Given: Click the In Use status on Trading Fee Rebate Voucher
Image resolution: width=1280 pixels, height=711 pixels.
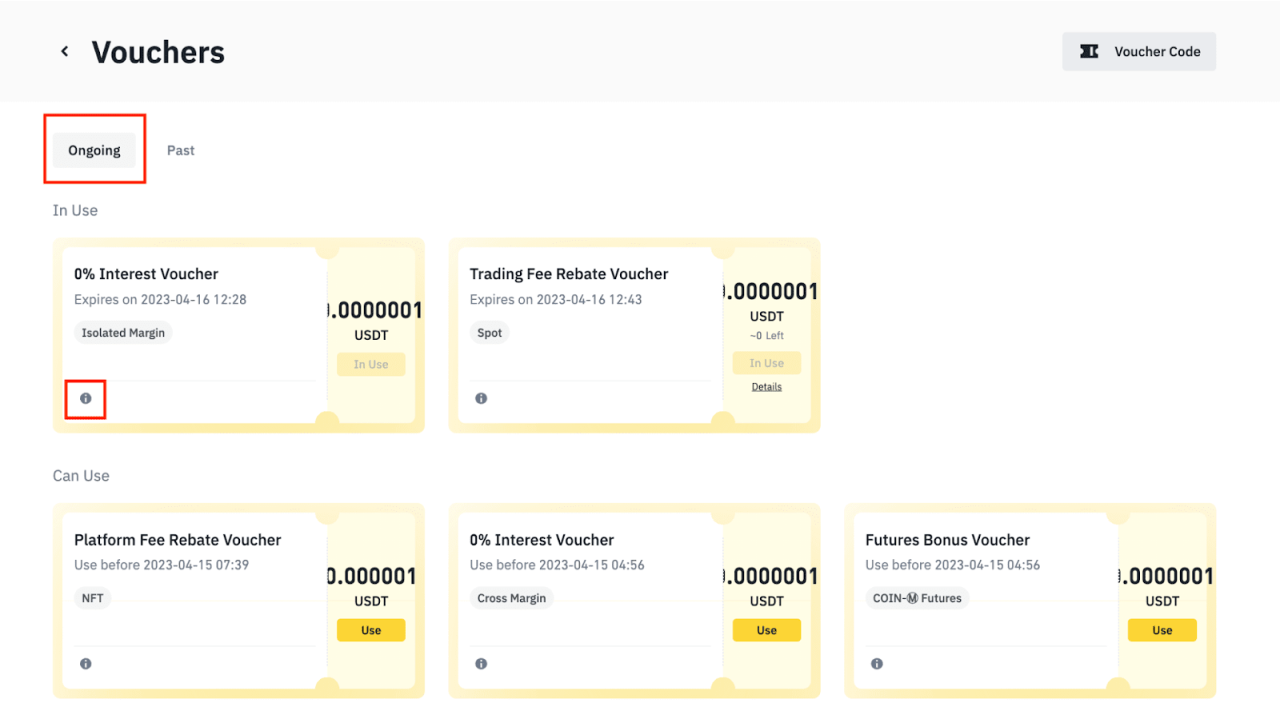Looking at the screenshot, I should [766, 363].
